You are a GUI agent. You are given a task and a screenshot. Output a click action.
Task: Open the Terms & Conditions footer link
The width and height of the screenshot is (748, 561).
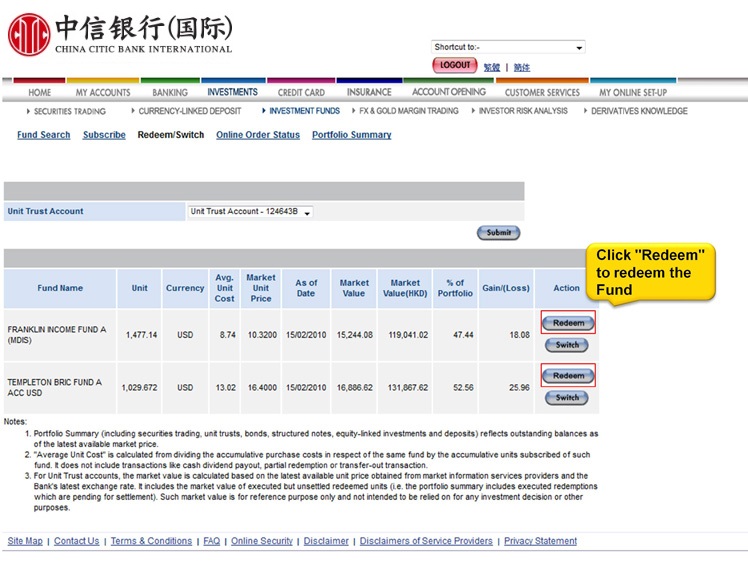click(x=151, y=541)
